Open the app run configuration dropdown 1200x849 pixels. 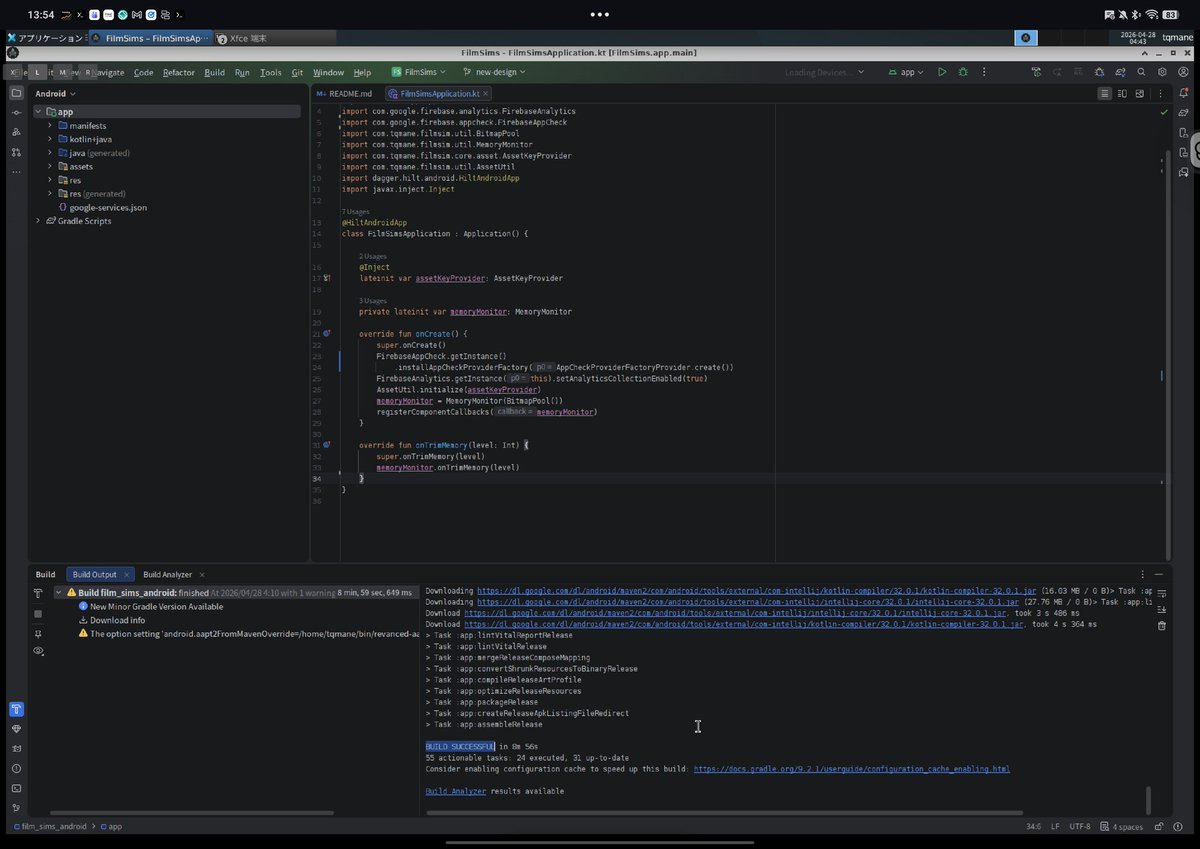pyautogui.click(x=907, y=72)
